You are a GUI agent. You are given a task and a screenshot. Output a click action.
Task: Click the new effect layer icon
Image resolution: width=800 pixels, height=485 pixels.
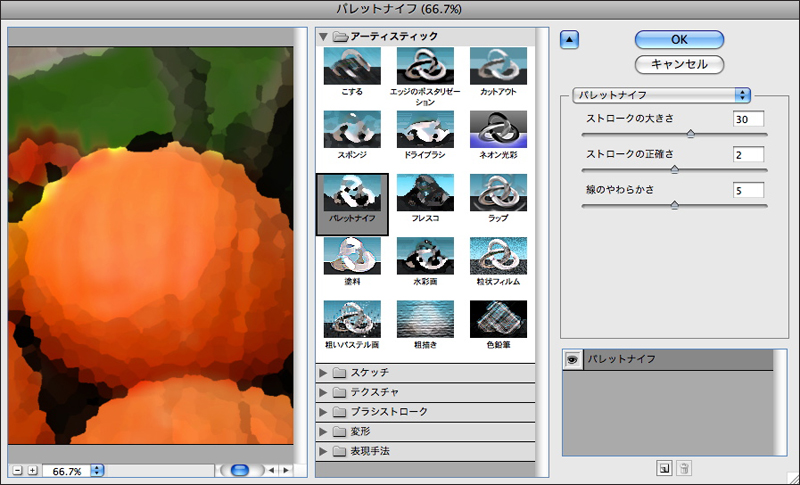coord(664,468)
